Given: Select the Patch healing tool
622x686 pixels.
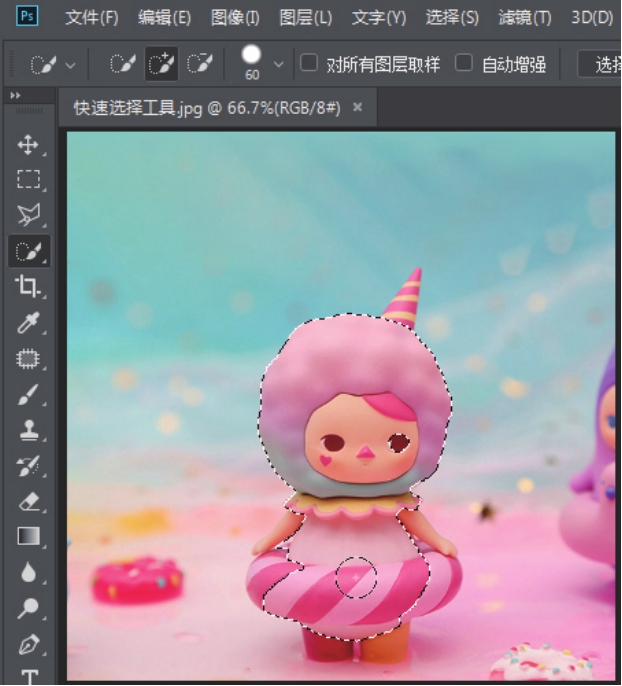Looking at the screenshot, I should tap(28, 359).
